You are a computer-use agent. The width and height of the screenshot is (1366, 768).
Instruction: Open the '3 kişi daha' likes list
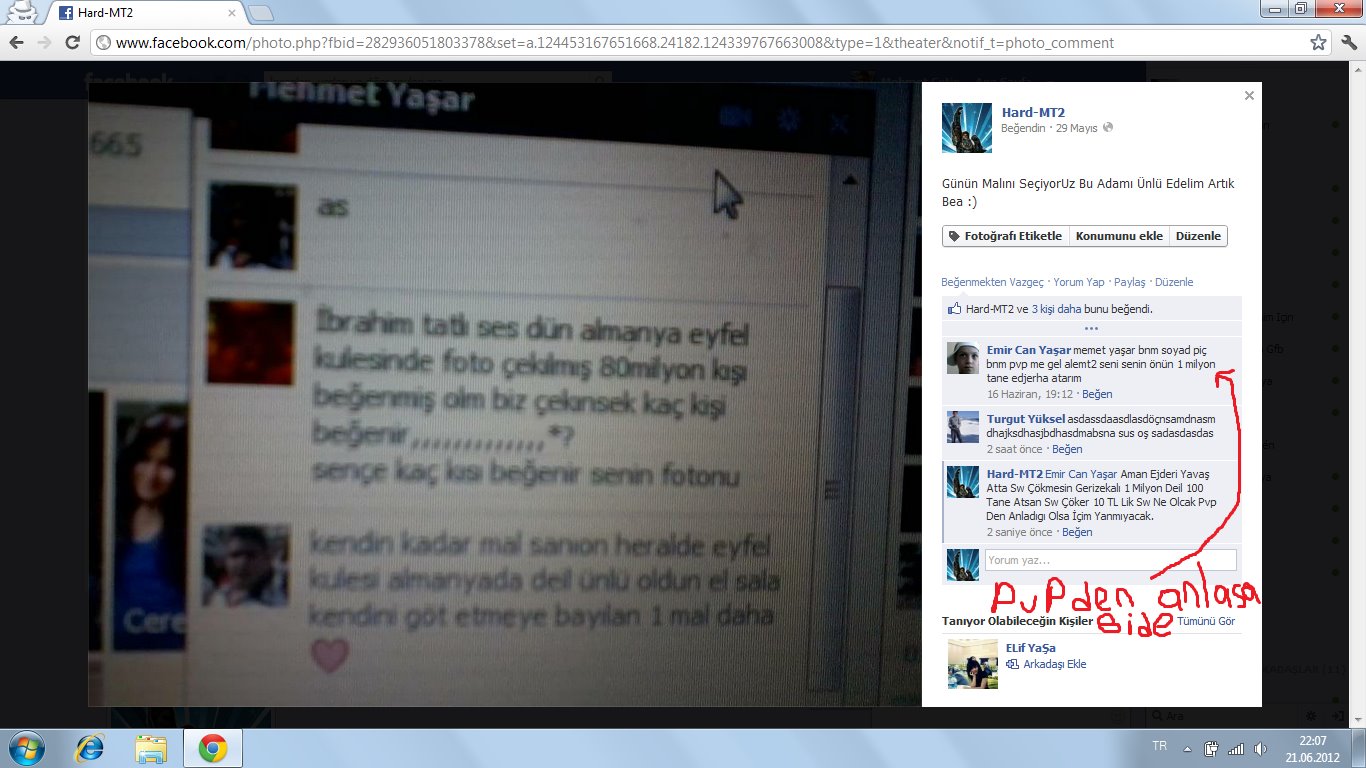[1058, 309]
